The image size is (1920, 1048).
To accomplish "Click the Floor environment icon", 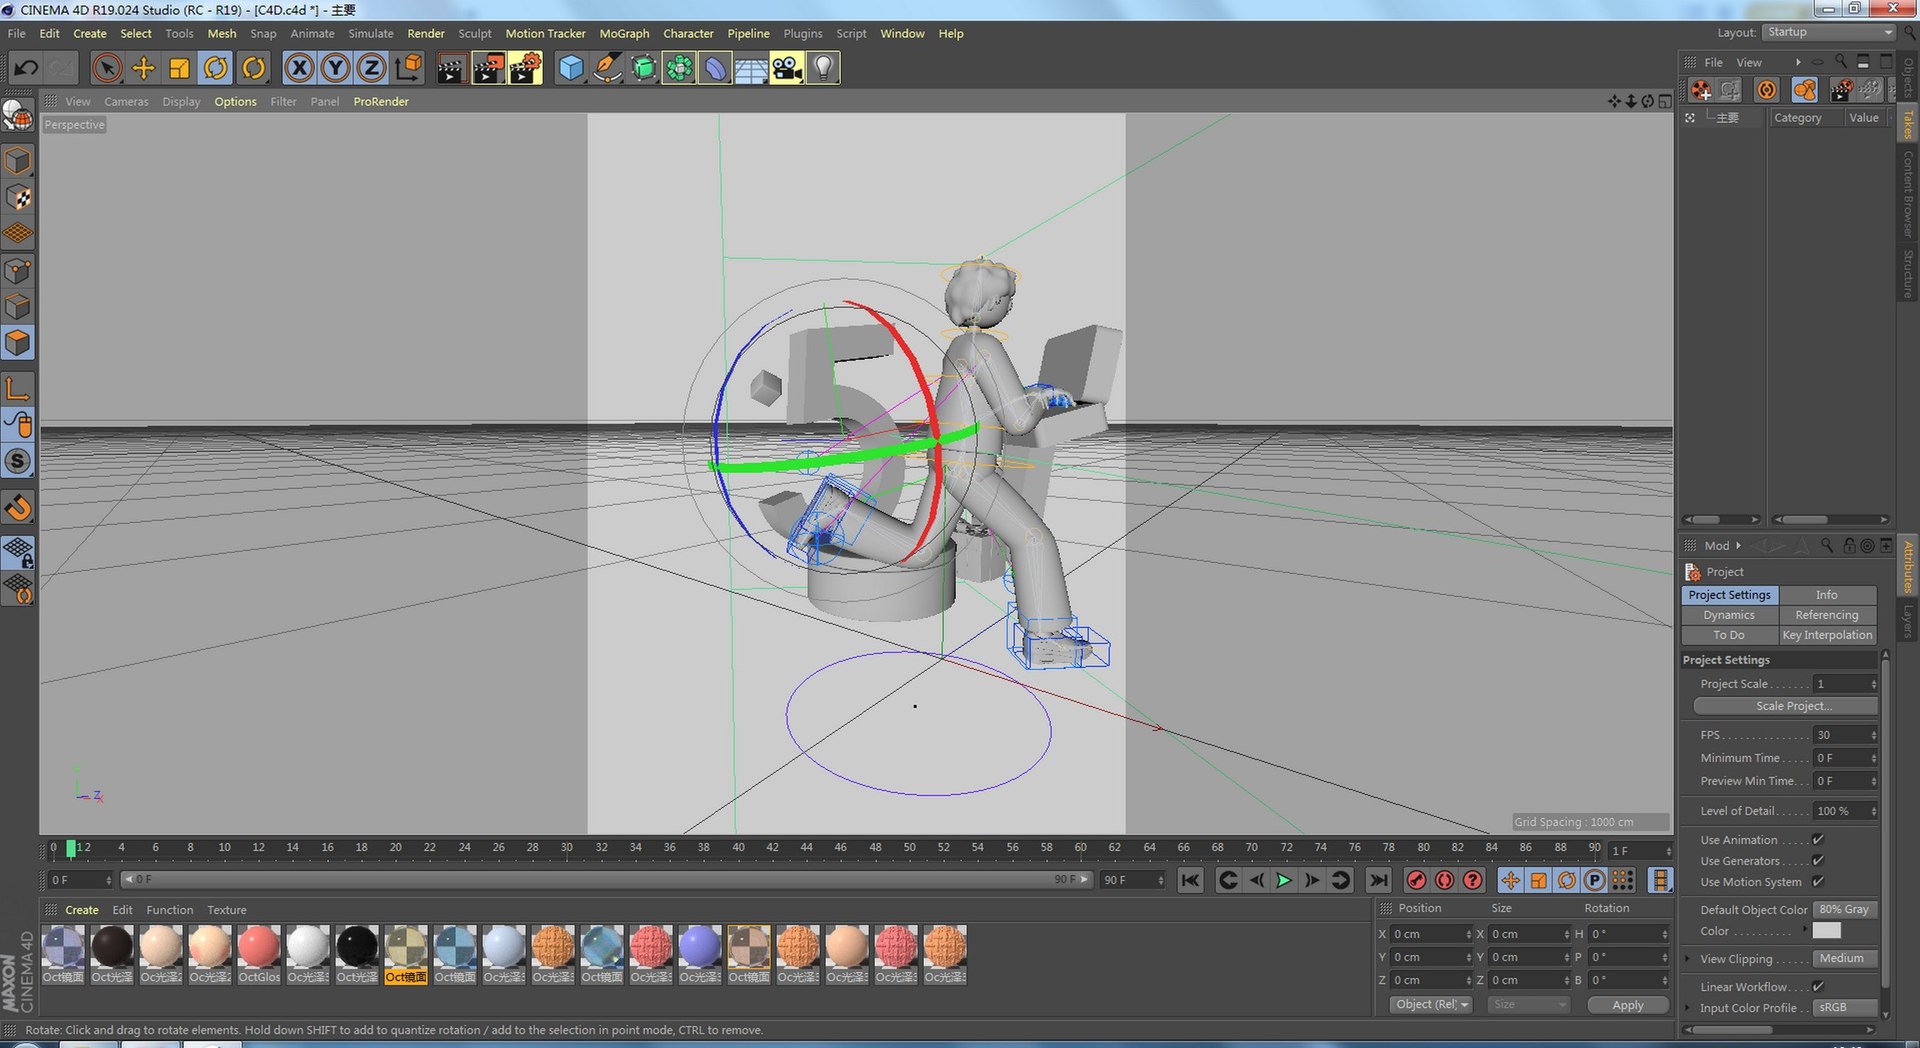I will 751,68.
